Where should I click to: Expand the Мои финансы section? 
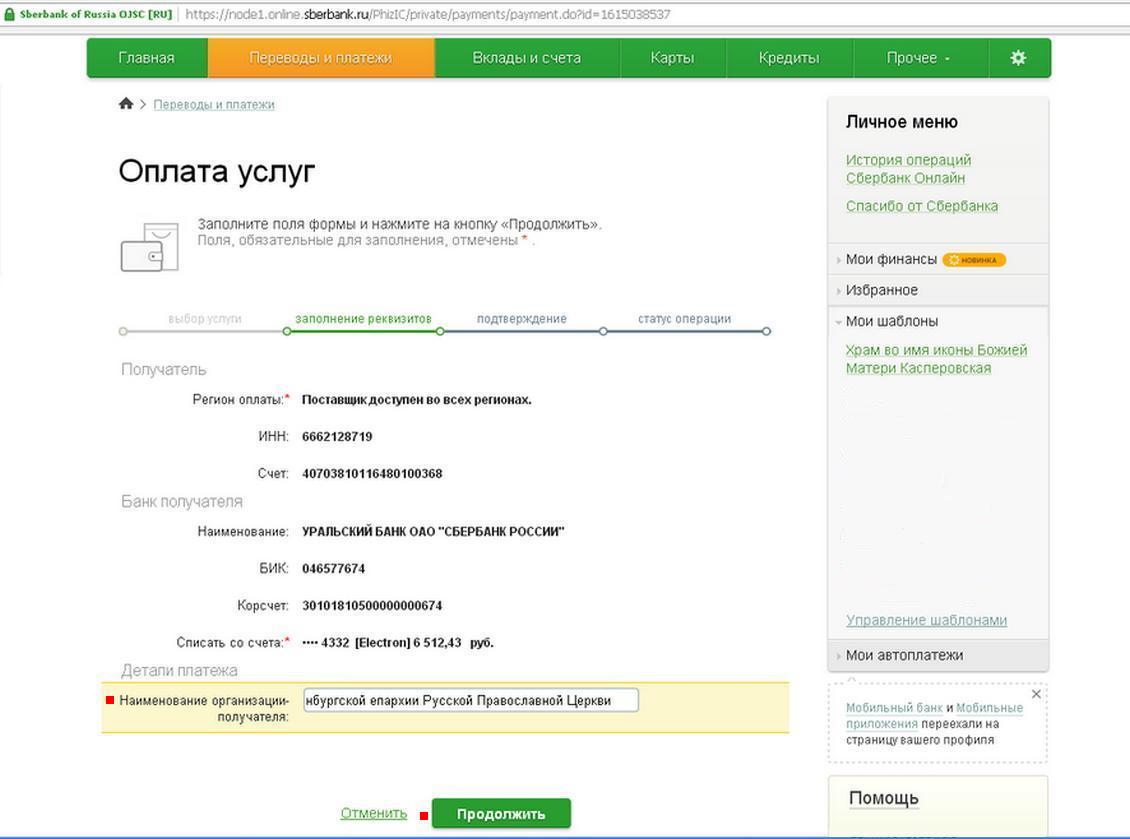point(891,259)
